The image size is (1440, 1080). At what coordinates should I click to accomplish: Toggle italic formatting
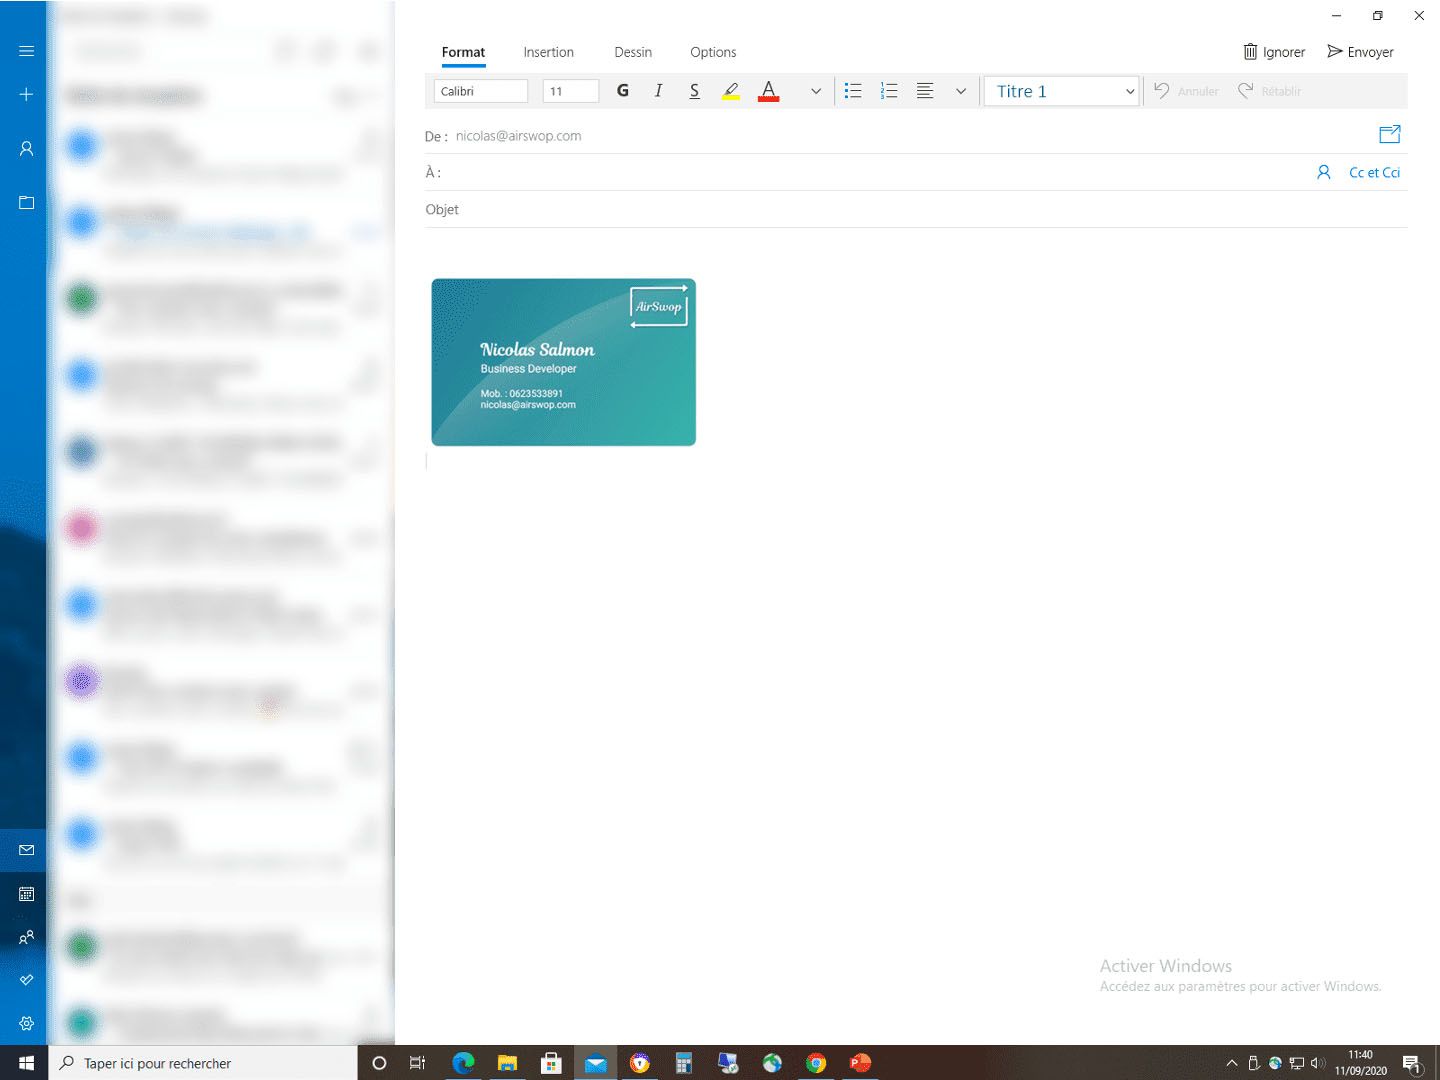point(658,91)
